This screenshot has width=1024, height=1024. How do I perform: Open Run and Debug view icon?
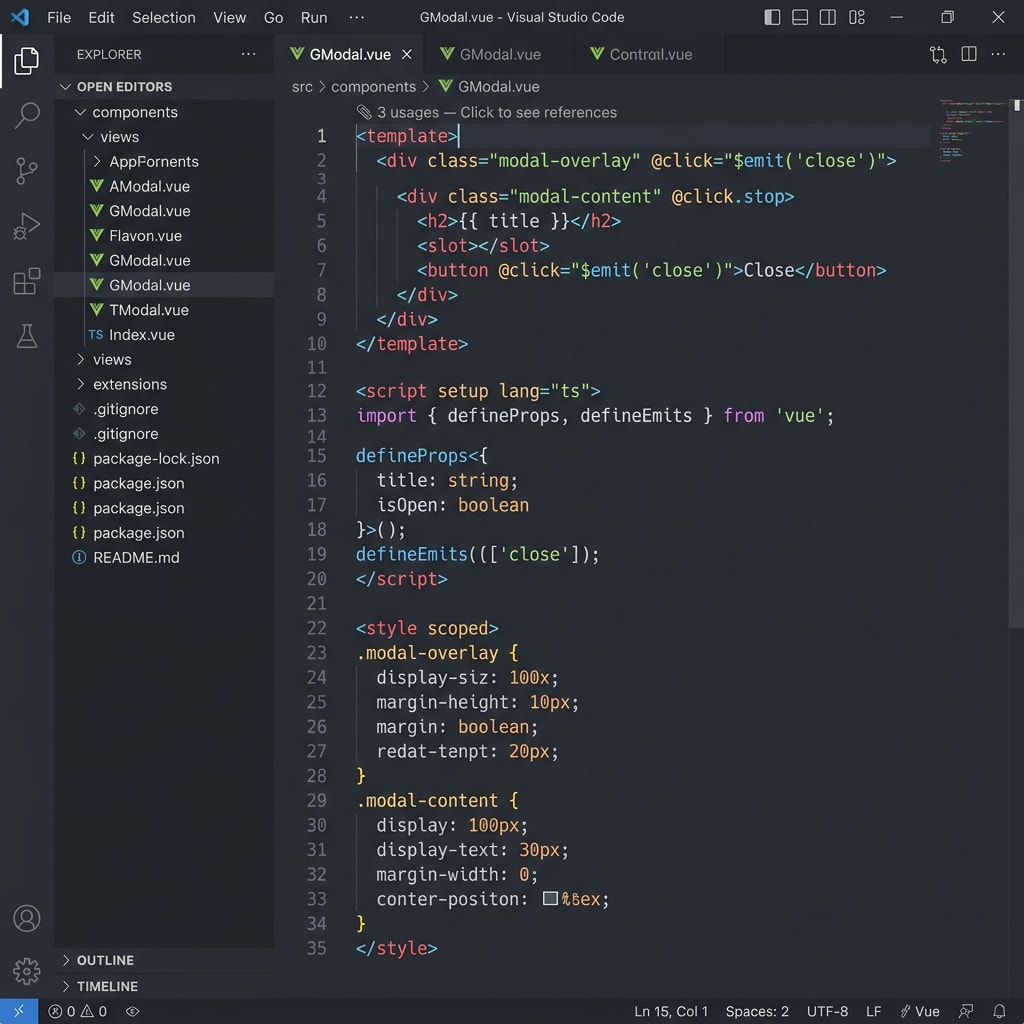pyautogui.click(x=26, y=227)
